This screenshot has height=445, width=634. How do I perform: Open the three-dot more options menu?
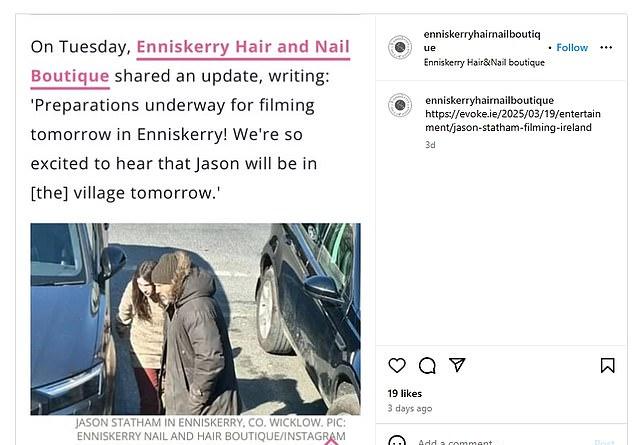606,48
